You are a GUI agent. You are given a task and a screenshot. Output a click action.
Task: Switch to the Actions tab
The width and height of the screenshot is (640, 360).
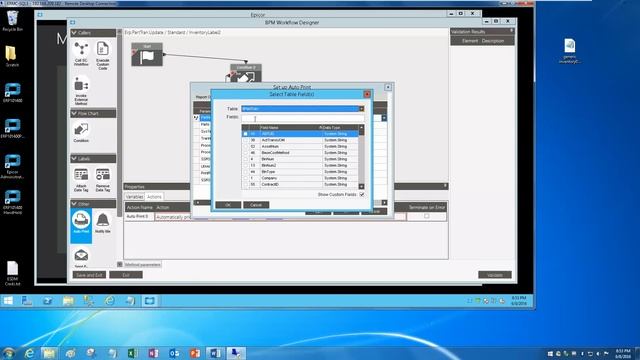[x=154, y=197]
